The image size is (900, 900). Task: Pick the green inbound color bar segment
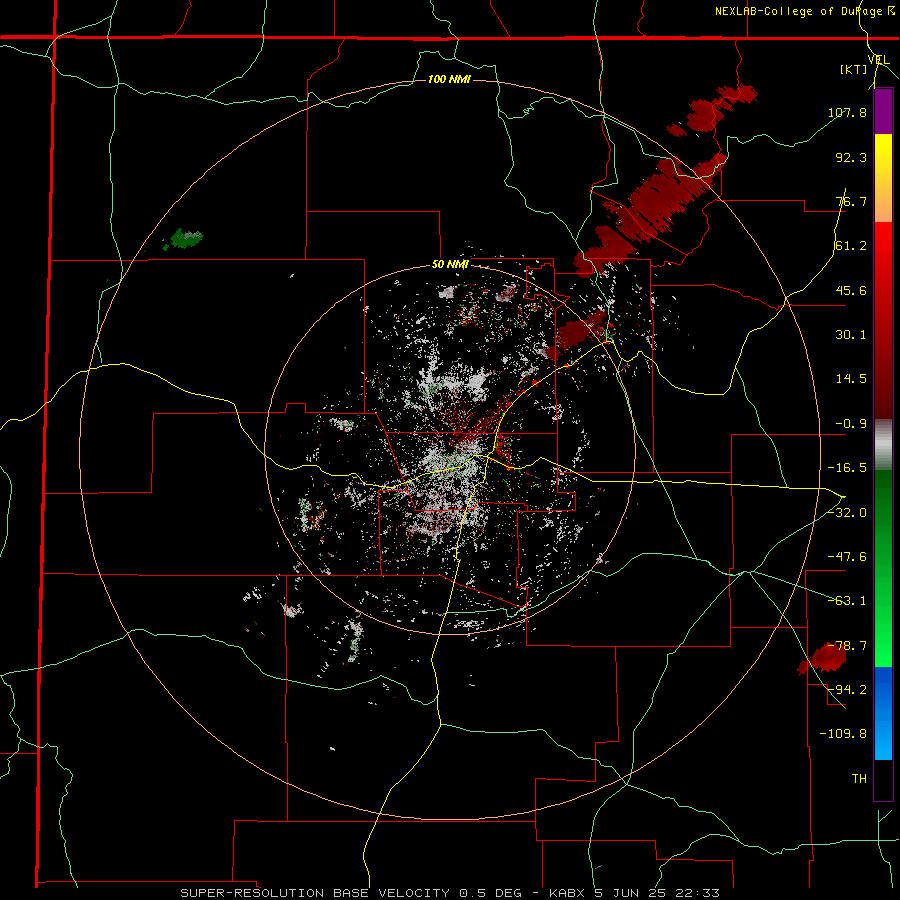(x=883, y=568)
